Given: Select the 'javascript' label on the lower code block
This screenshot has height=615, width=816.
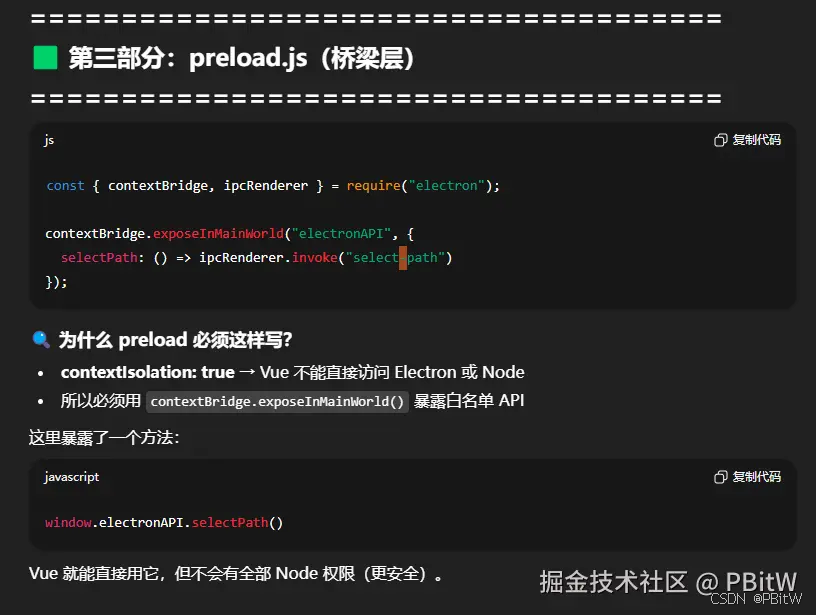Looking at the screenshot, I should (x=70, y=477).
